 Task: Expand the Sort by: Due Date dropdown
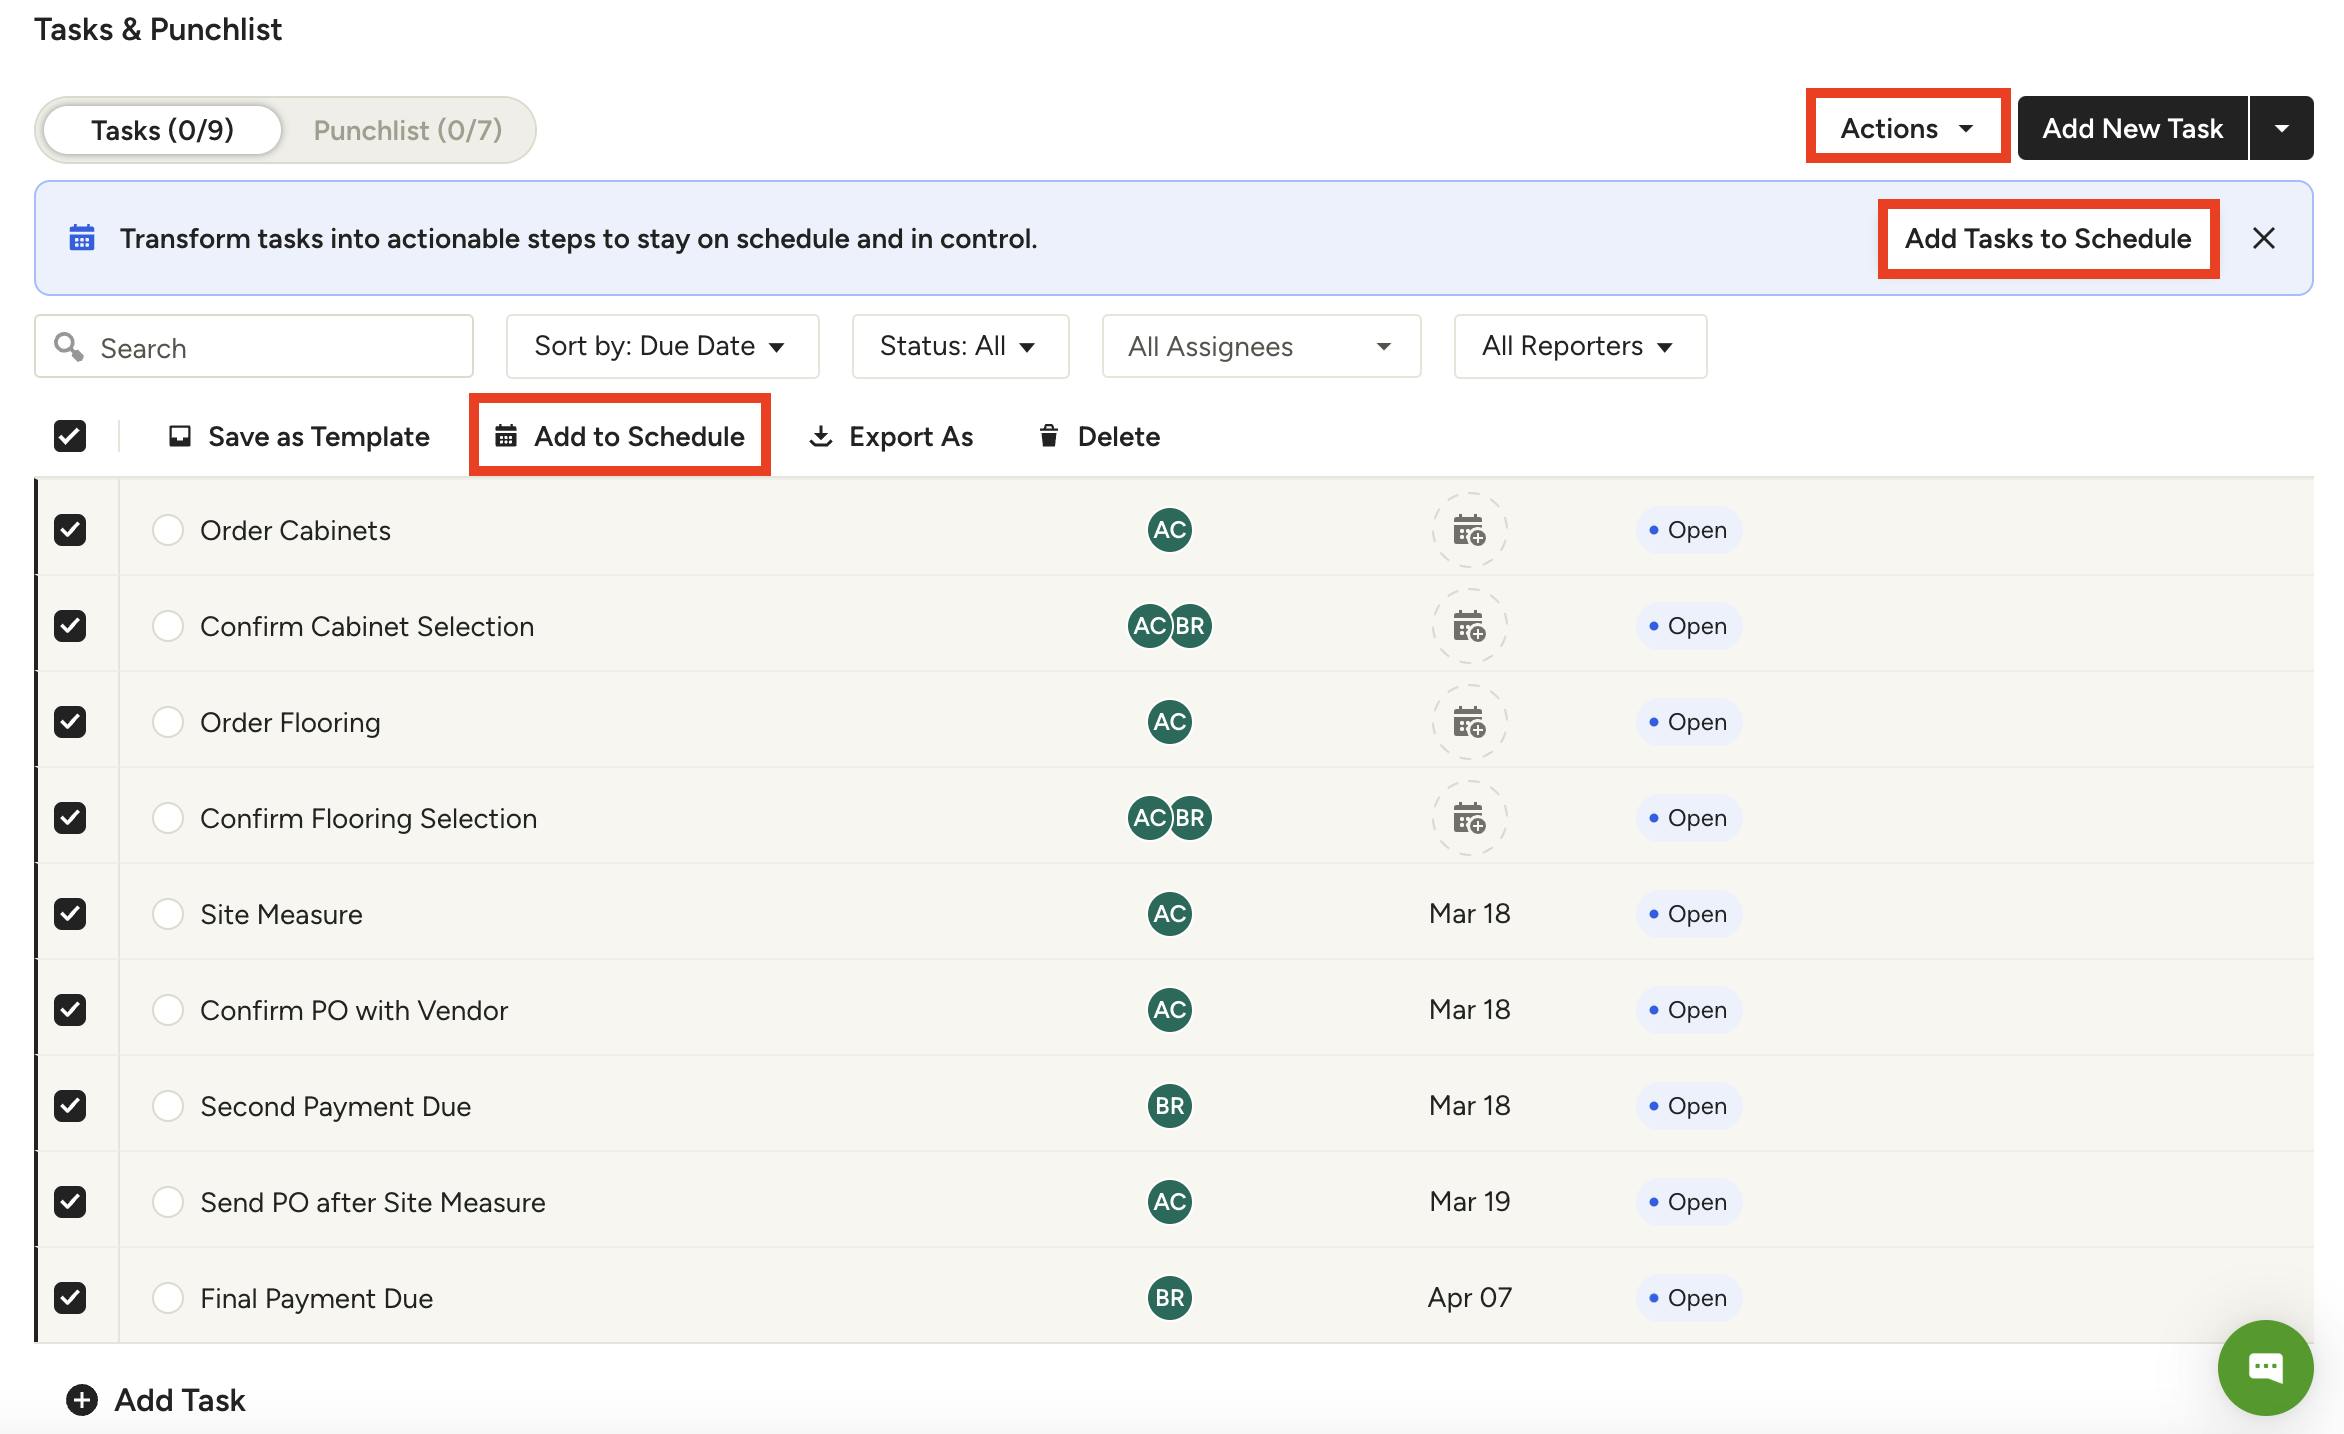(662, 346)
